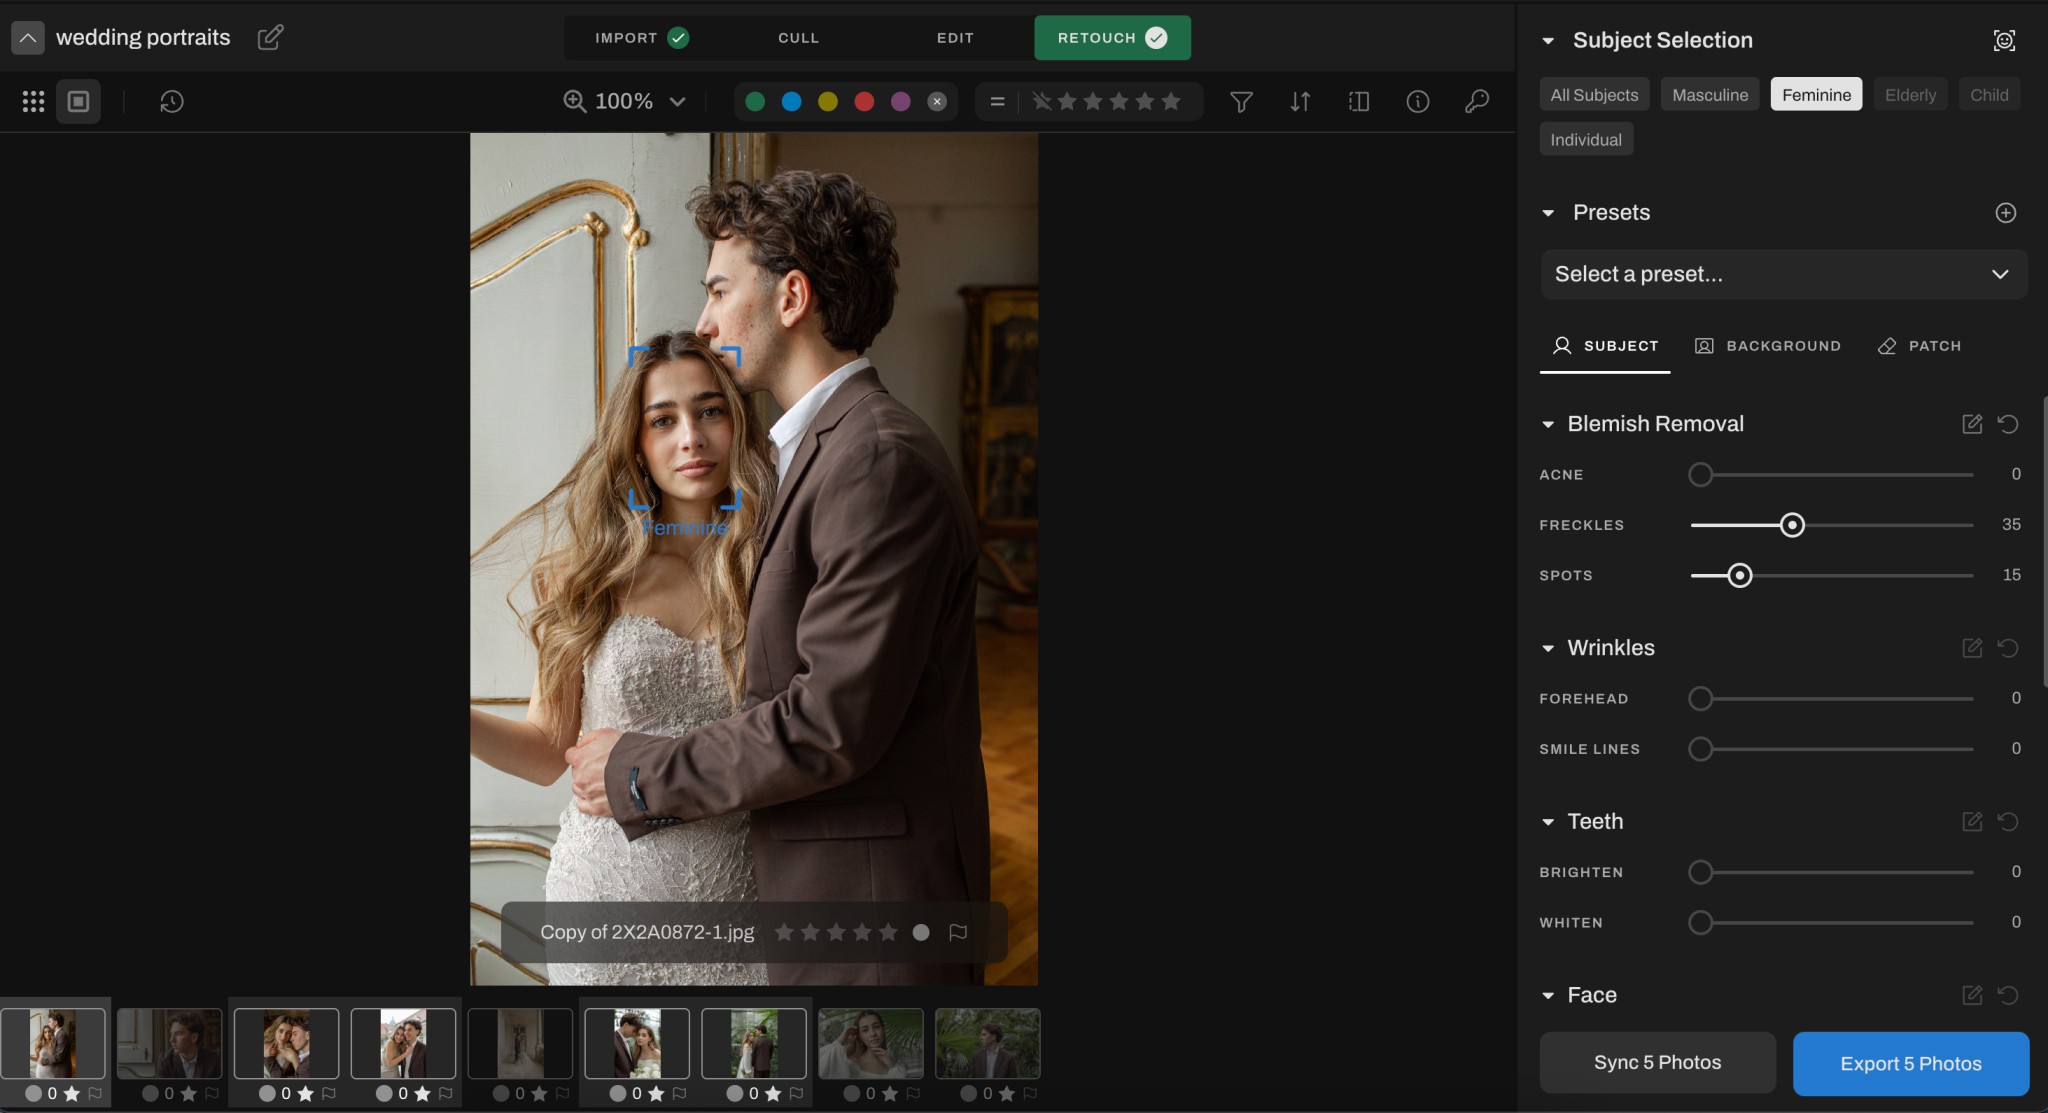
Task: Switch to grid view
Action: pos(33,101)
